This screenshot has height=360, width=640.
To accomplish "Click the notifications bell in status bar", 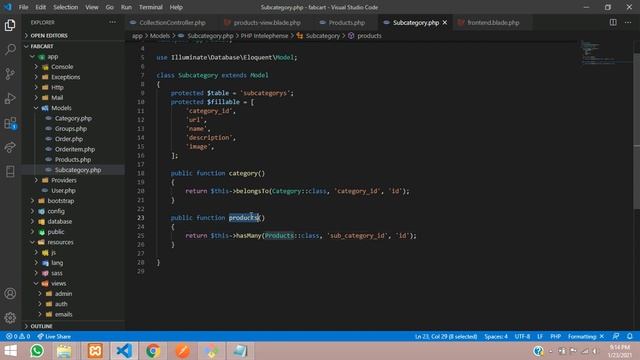I will click(630, 336).
